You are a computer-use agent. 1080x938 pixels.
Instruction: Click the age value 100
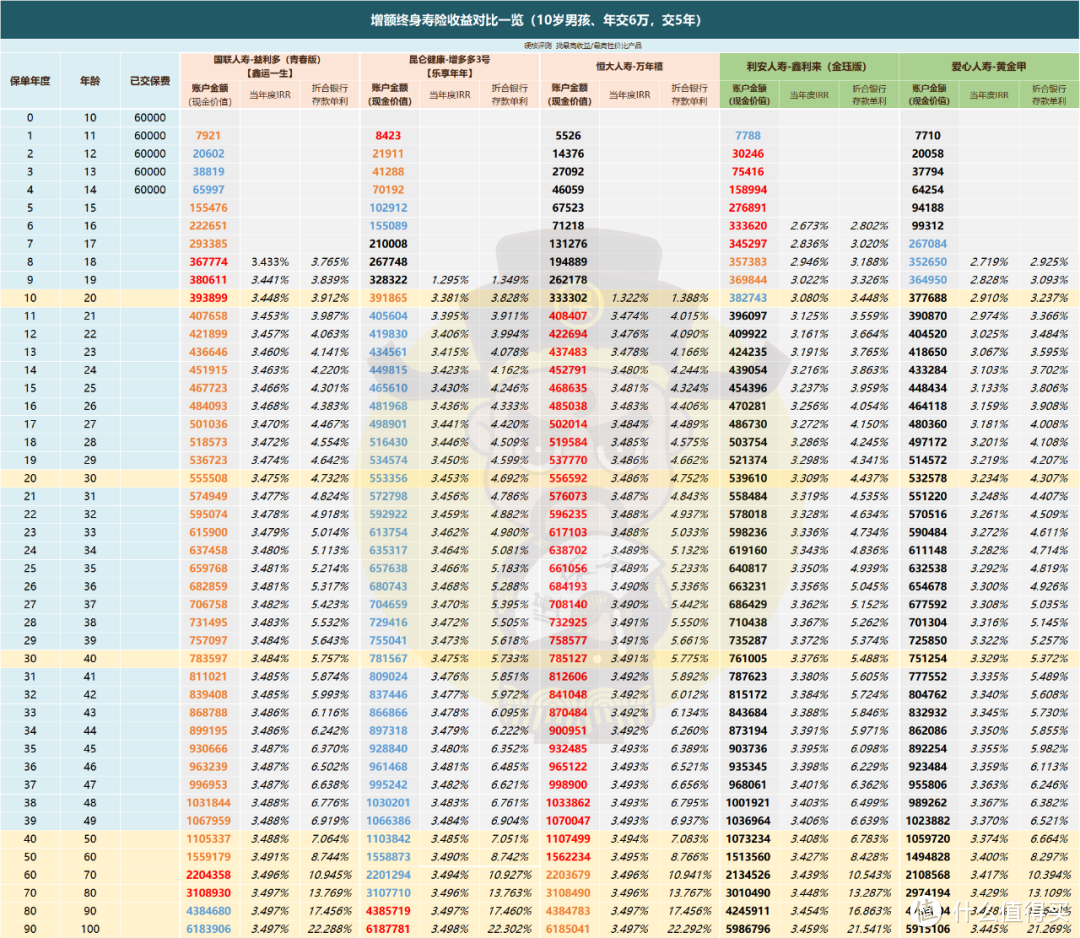(x=90, y=929)
